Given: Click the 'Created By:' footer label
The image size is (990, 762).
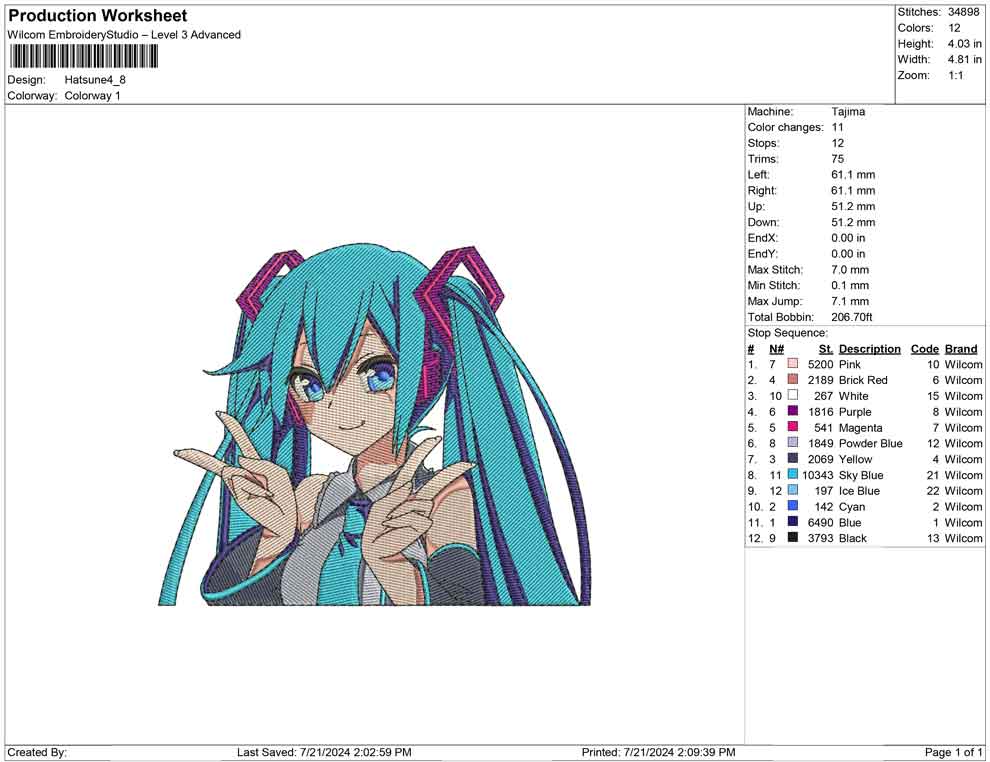Looking at the screenshot, I should (x=37, y=752).
